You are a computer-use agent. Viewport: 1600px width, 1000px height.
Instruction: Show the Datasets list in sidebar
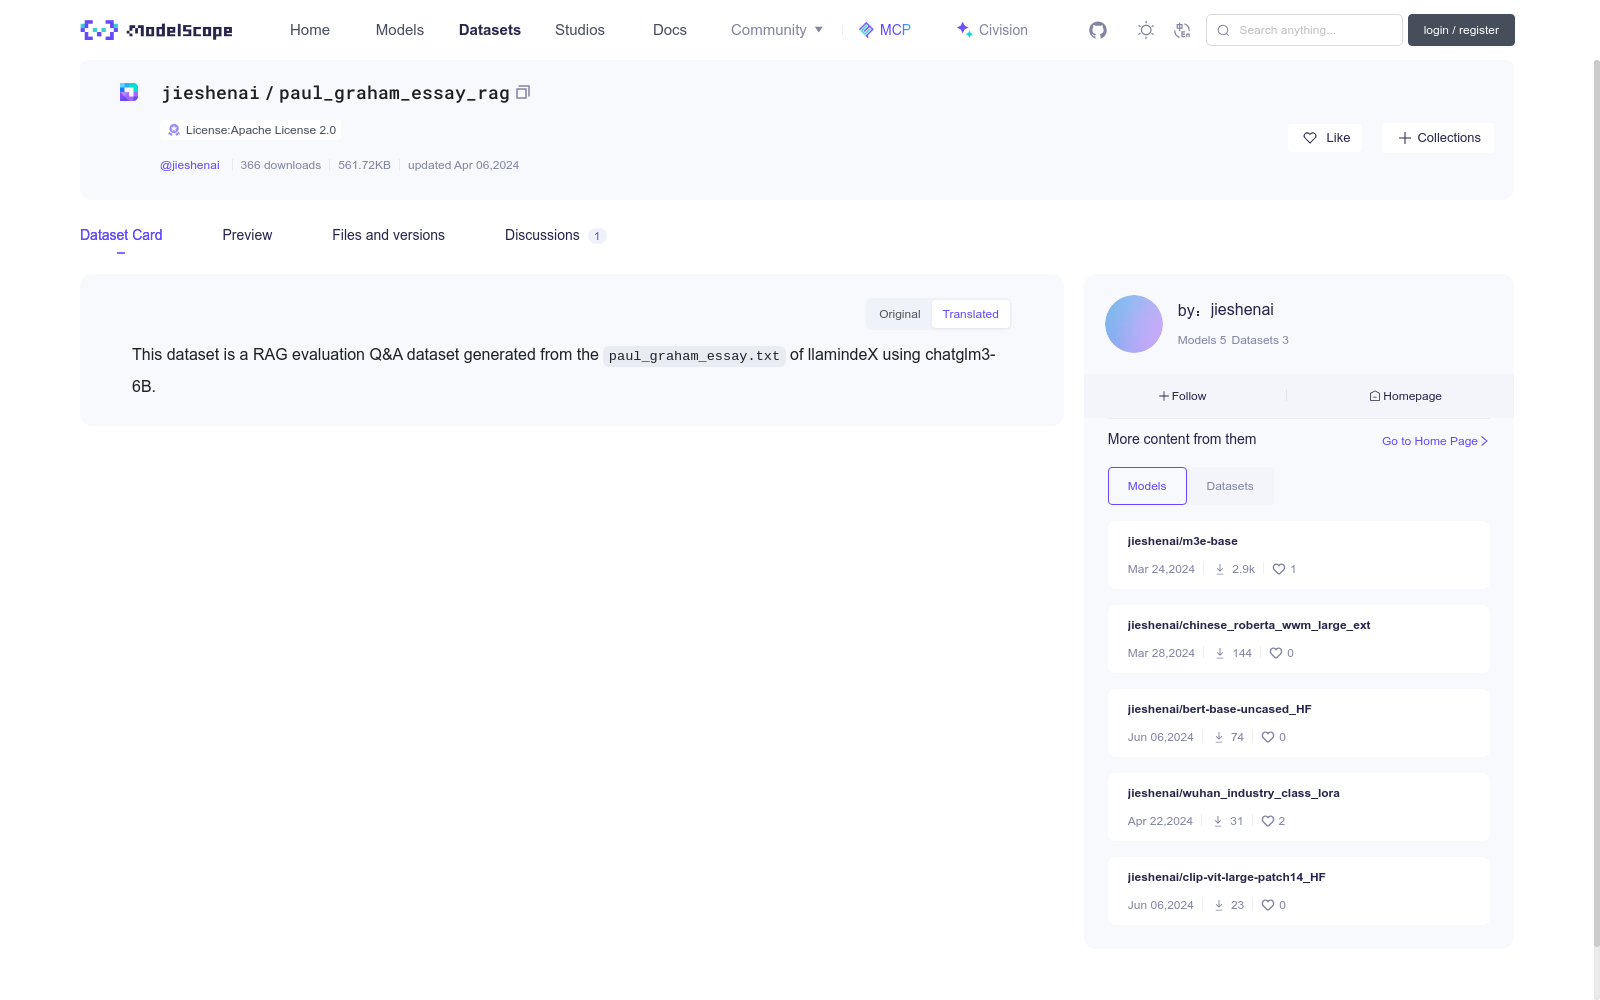(x=1230, y=486)
